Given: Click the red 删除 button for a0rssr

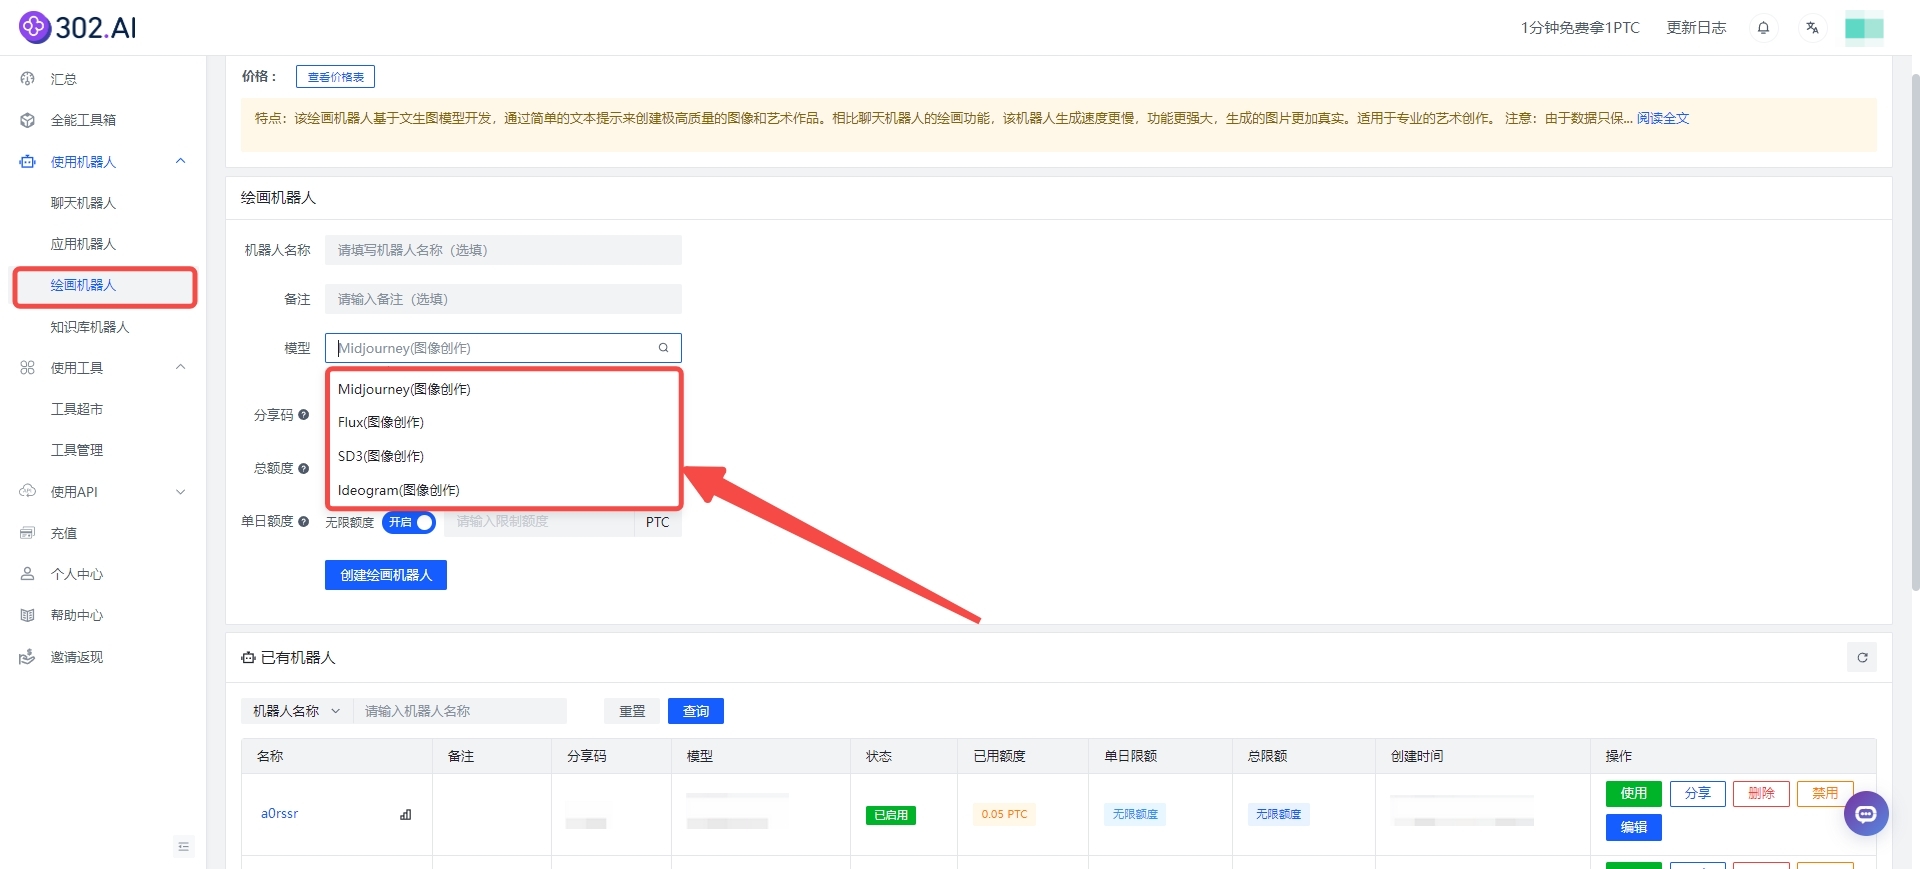Looking at the screenshot, I should (x=1761, y=793).
